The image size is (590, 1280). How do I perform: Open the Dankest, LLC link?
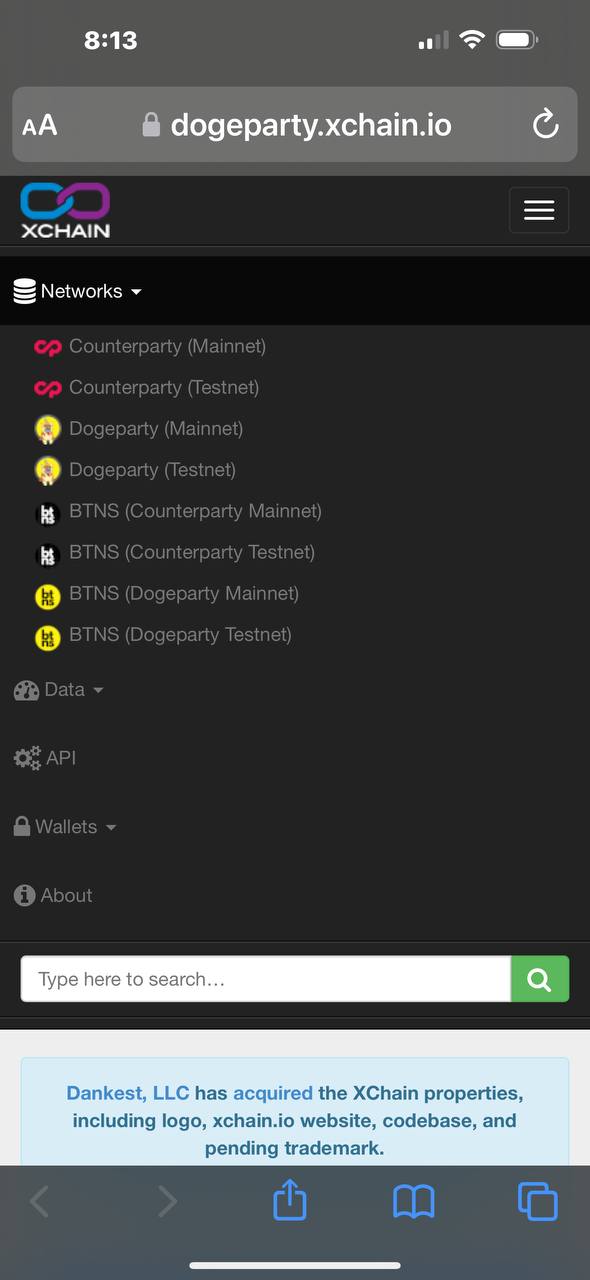point(128,1093)
